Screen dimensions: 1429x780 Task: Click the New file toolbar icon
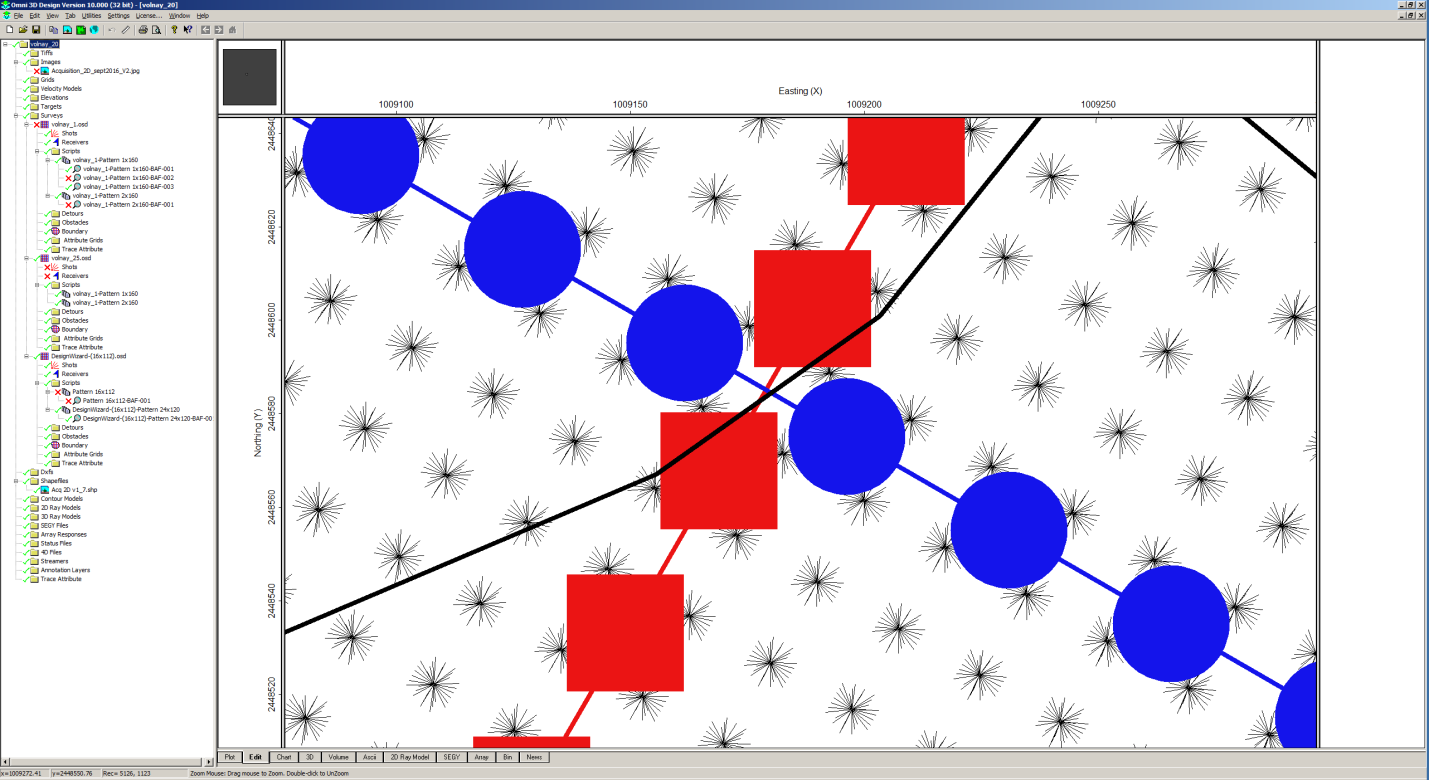pos(9,30)
